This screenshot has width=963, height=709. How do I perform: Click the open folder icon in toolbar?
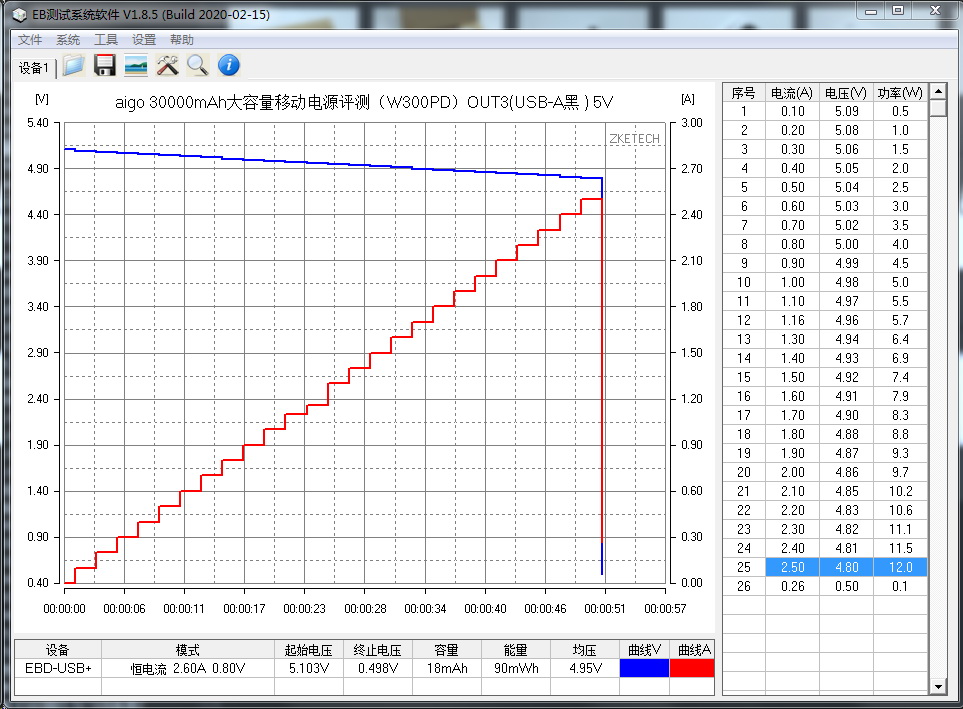[x=73, y=66]
